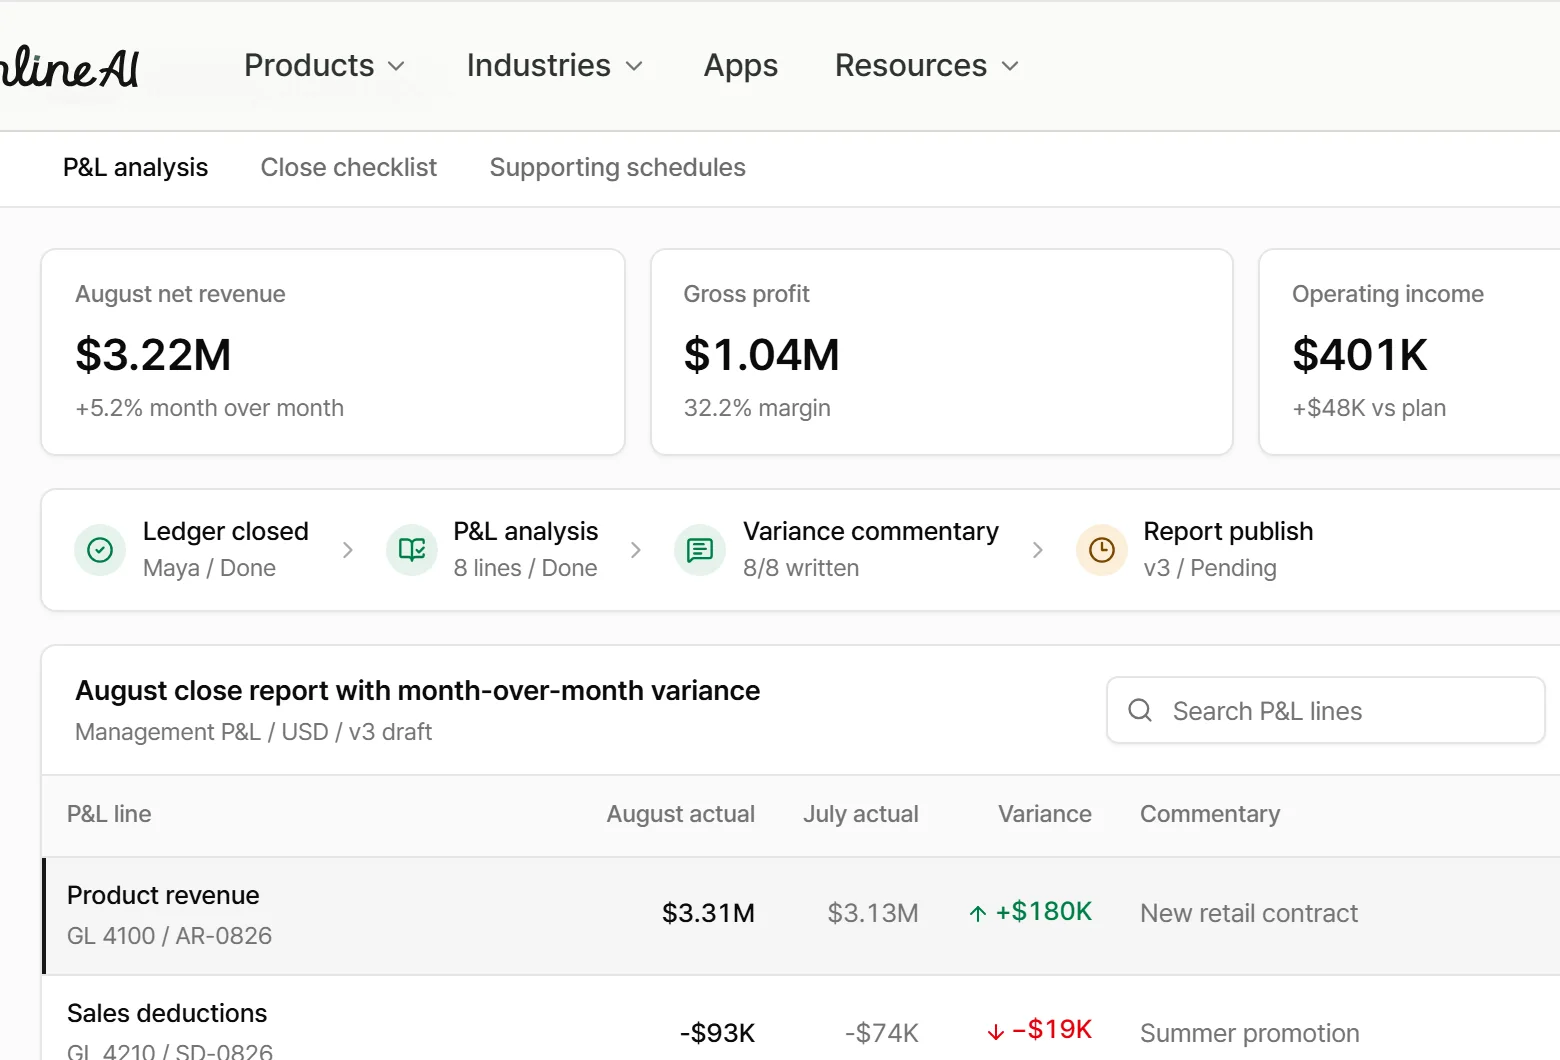This screenshot has width=1560, height=1060.
Task: Select the Gross profit card
Action: coord(942,352)
